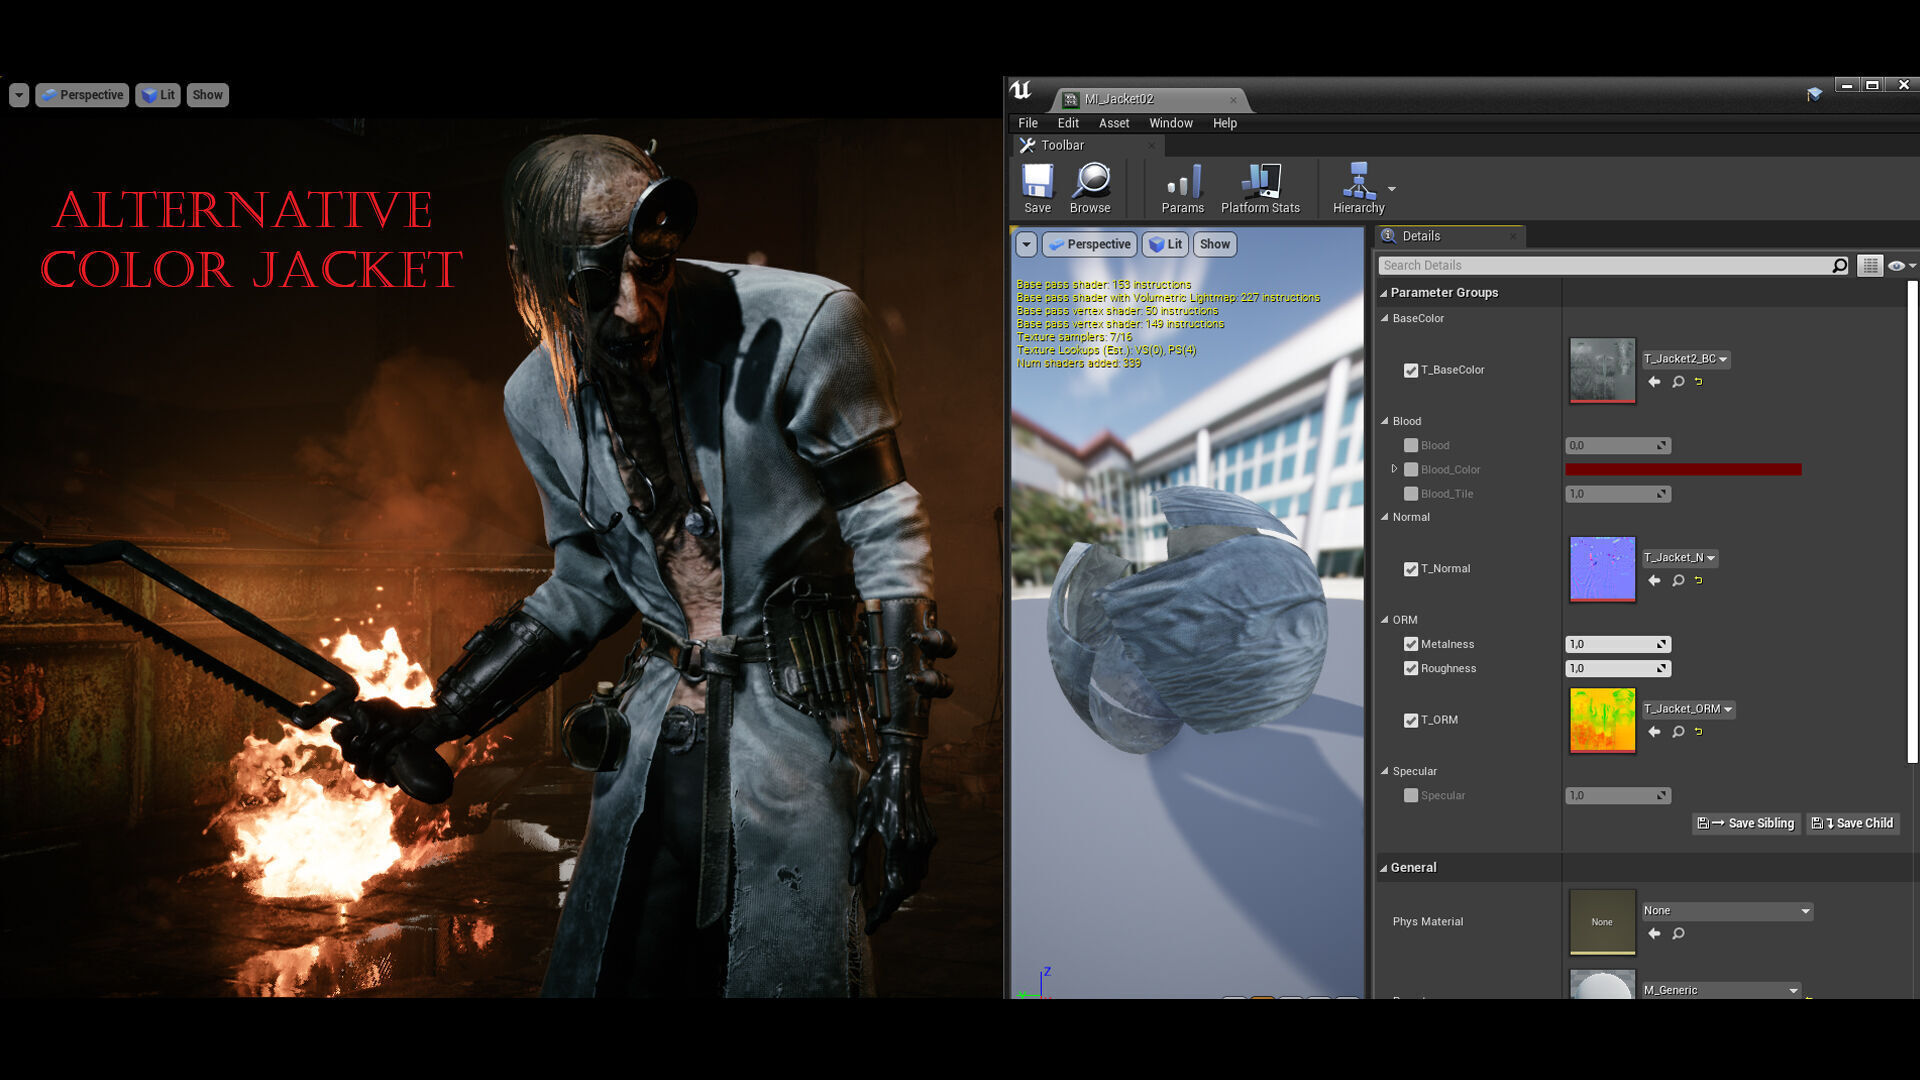
Task: Open the Asset menu
Action: [1113, 123]
